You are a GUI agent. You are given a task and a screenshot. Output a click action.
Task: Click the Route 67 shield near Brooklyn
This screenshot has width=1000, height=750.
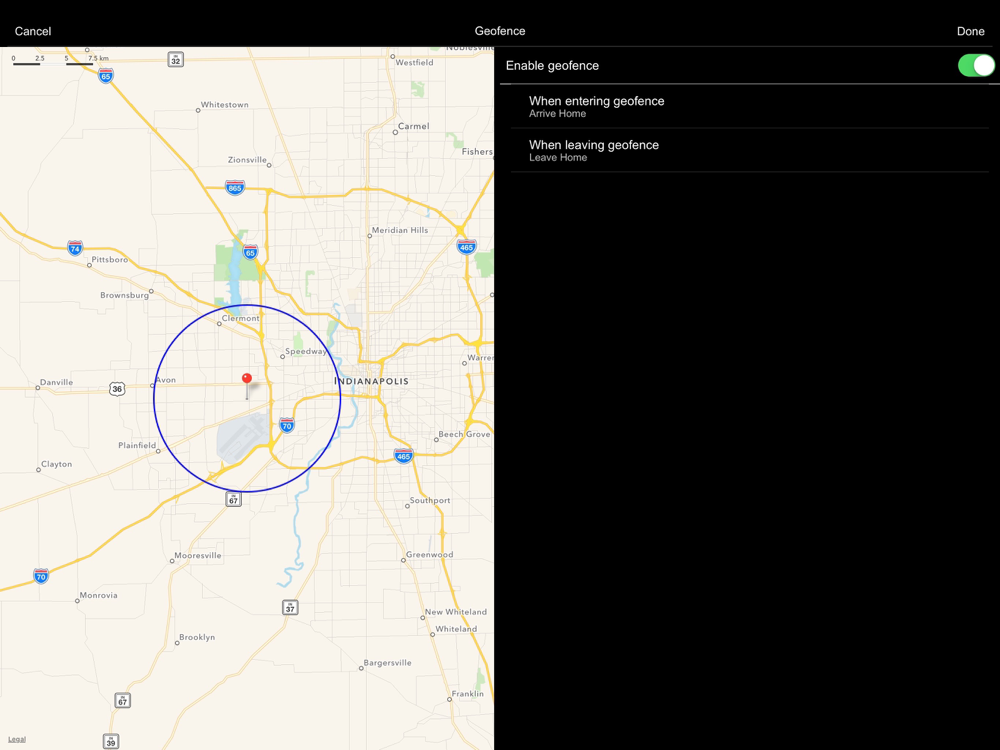pyautogui.click(x=122, y=700)
